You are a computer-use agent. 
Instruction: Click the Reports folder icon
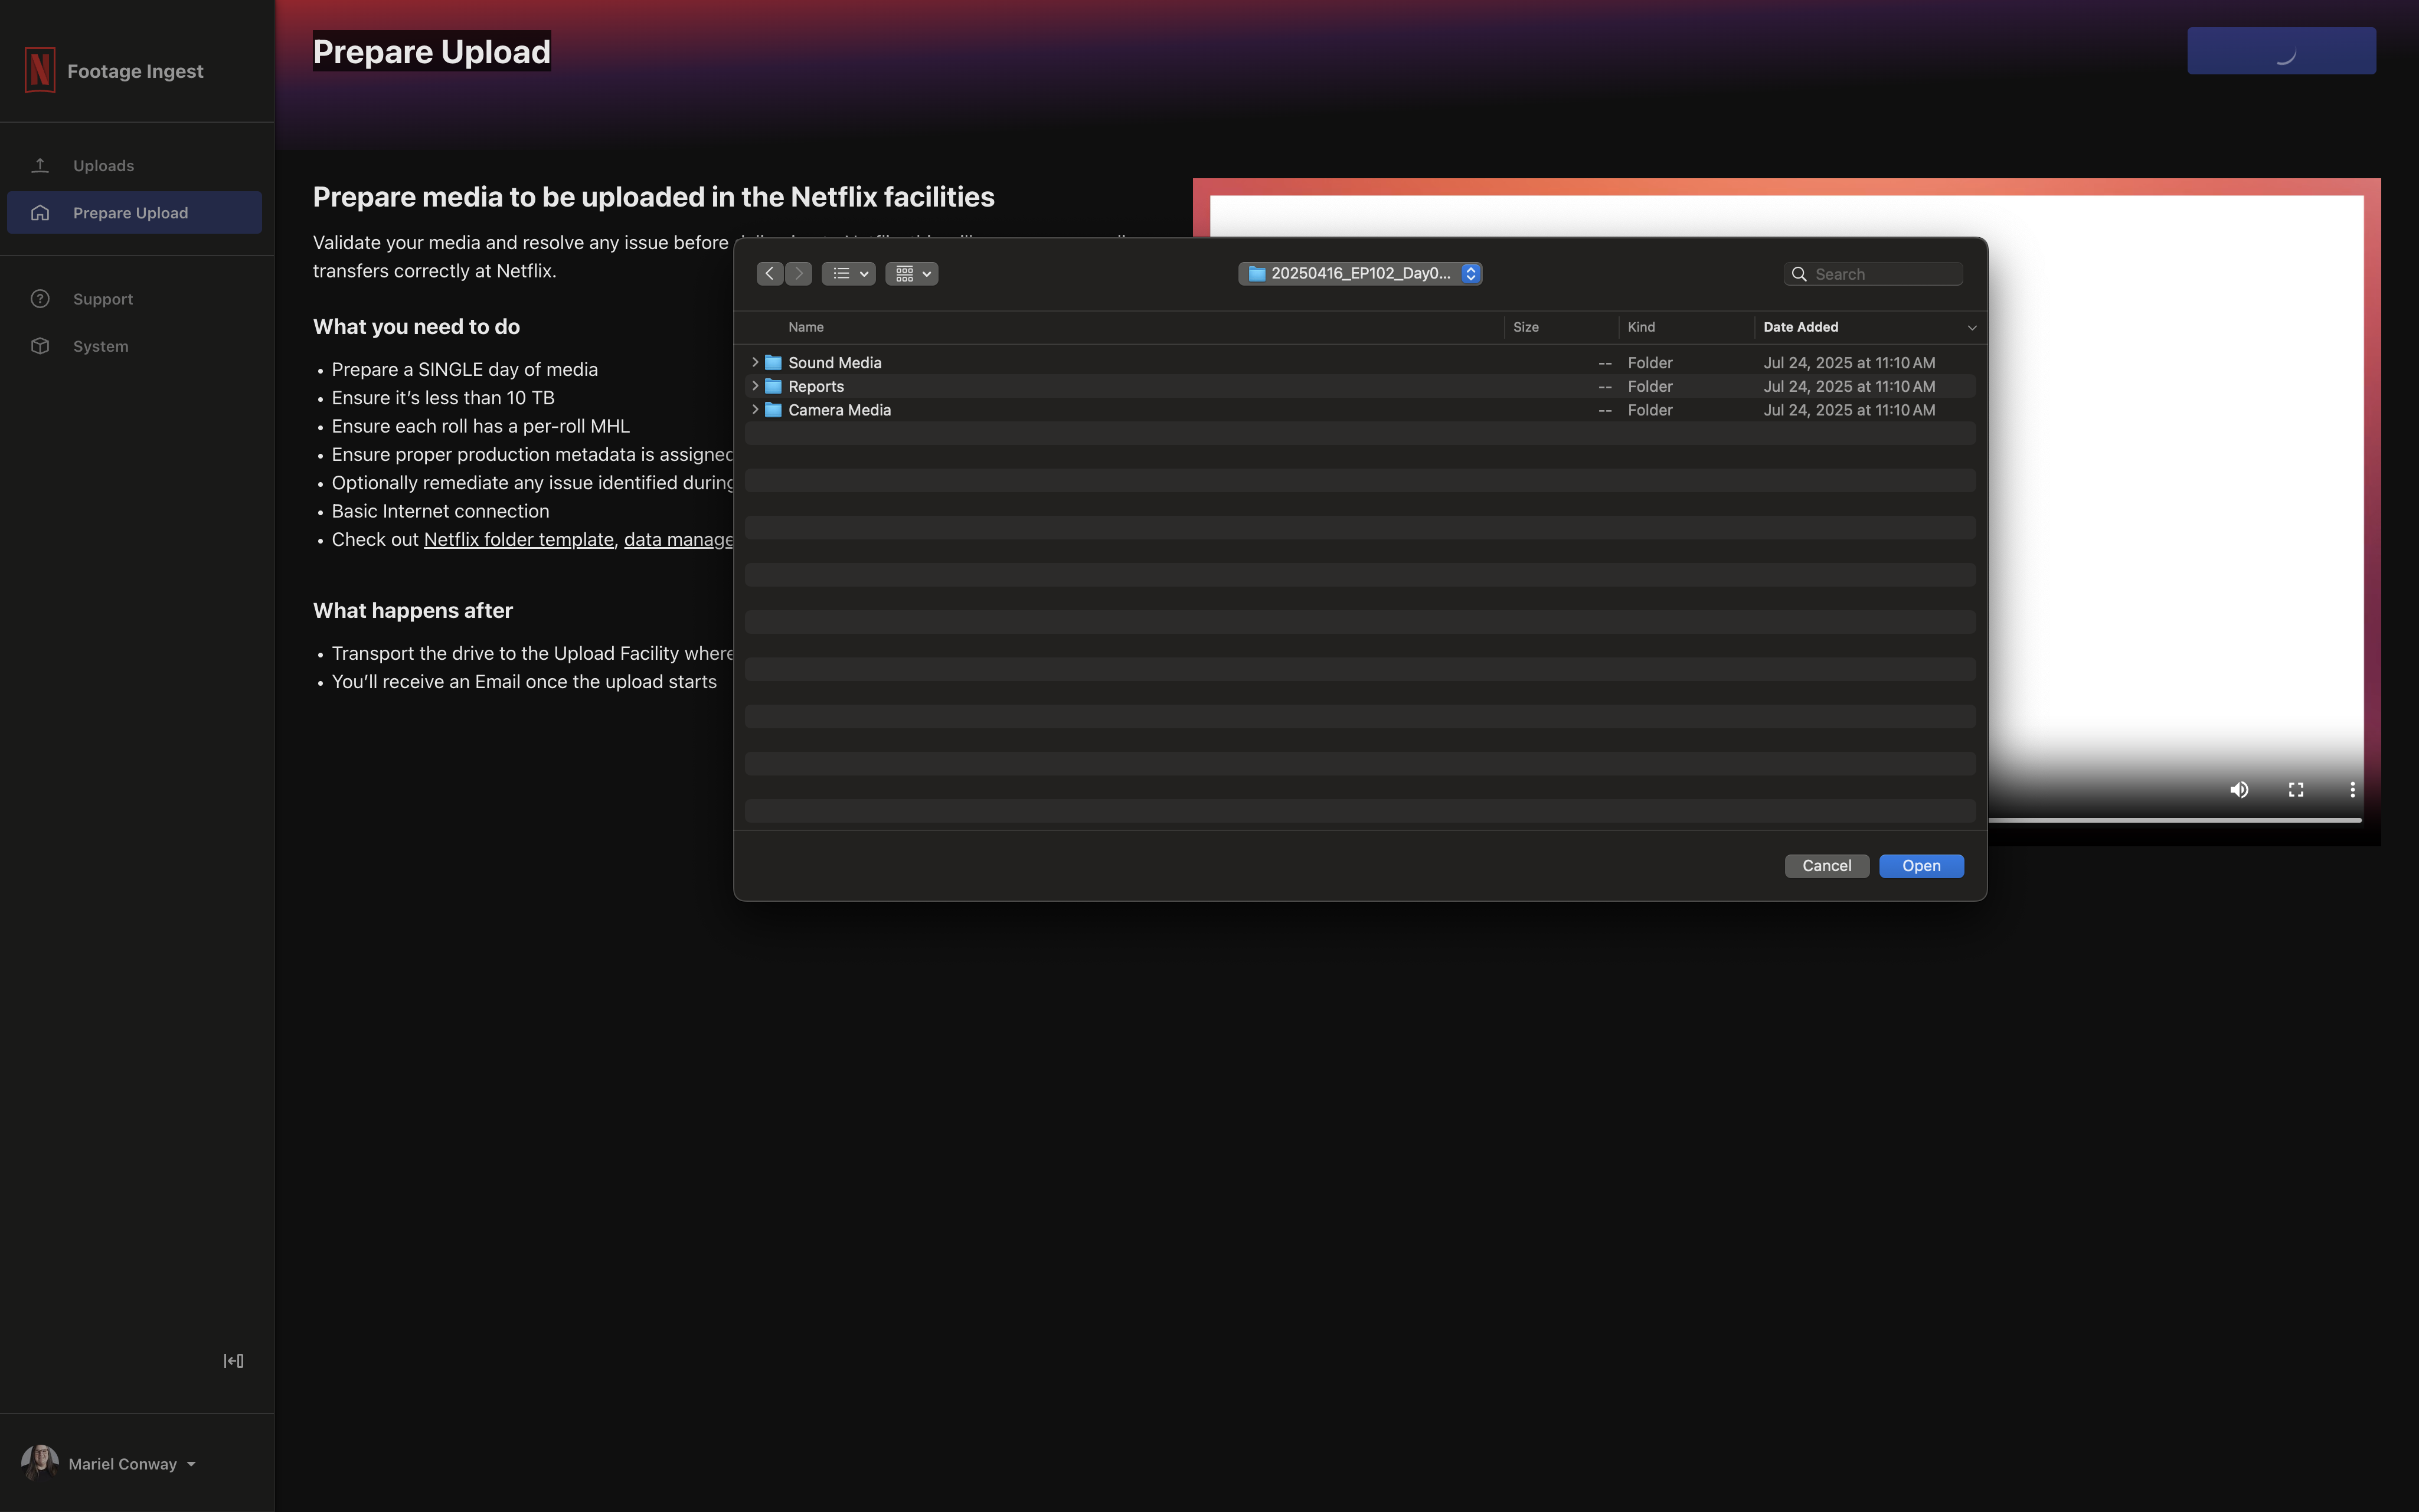[x=773, y=386]
